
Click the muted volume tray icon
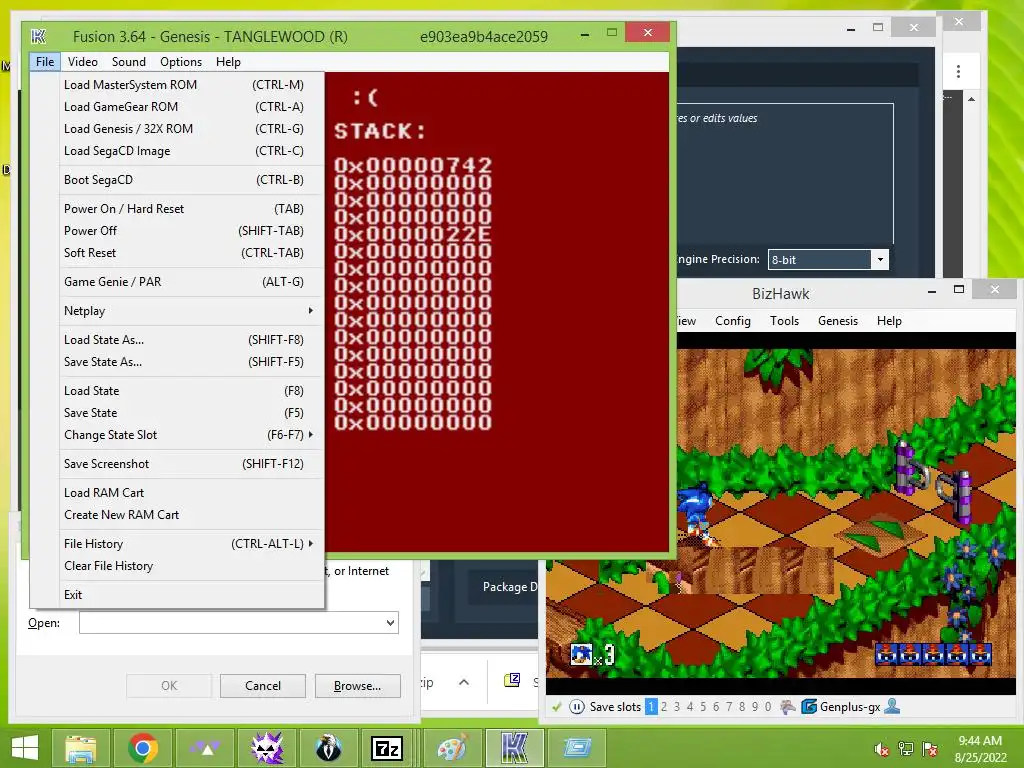[882, 748]
